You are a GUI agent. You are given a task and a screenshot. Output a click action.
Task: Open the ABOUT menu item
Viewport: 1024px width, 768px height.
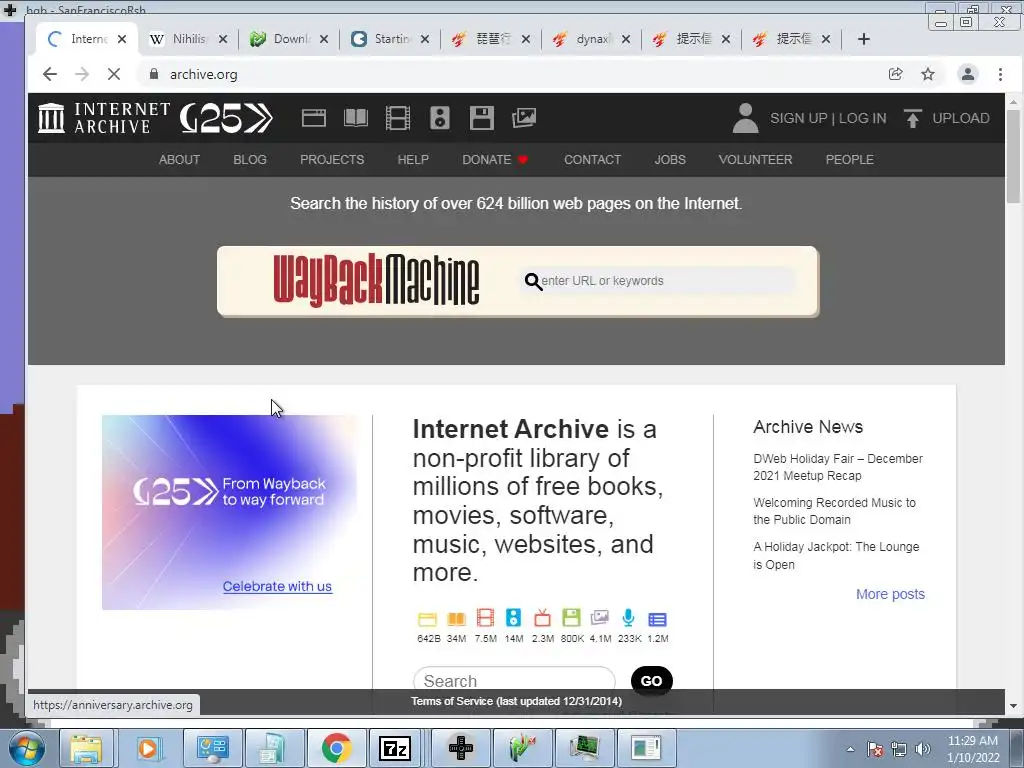(180, 160)
